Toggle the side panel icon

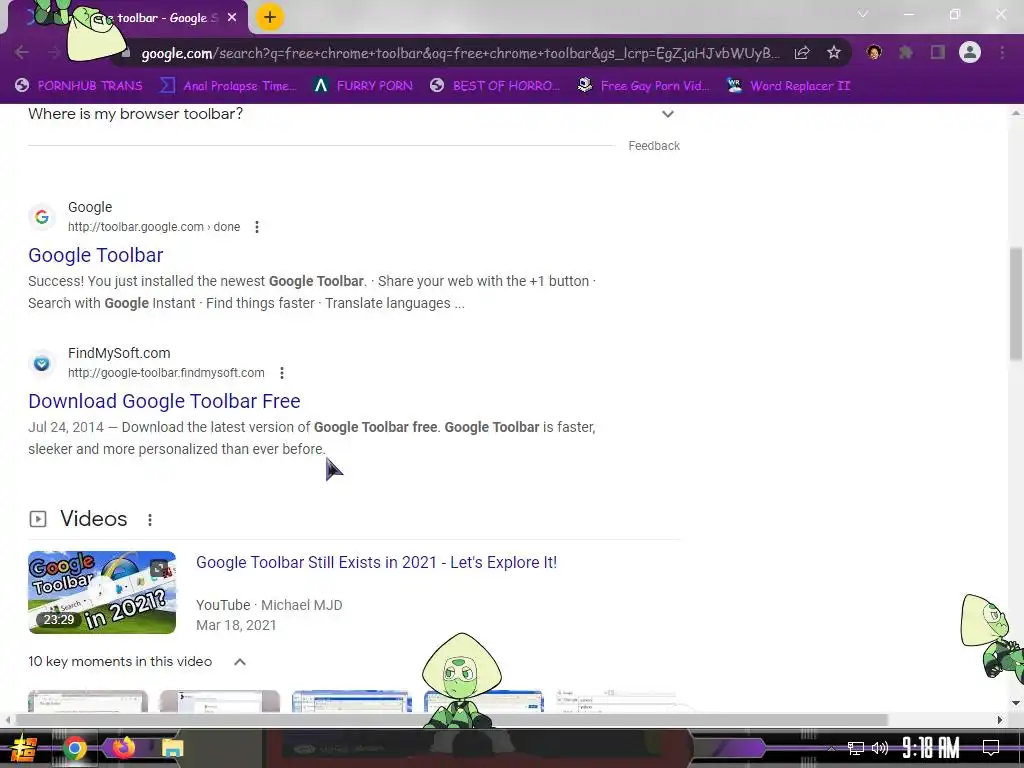pyautogui.click(x=938, y=53)
